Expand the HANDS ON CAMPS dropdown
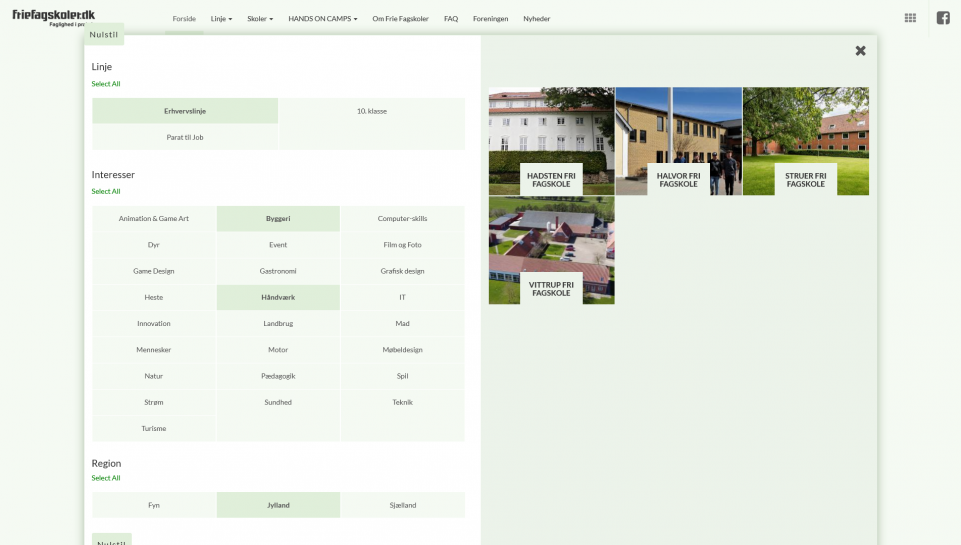 [322, 19]
